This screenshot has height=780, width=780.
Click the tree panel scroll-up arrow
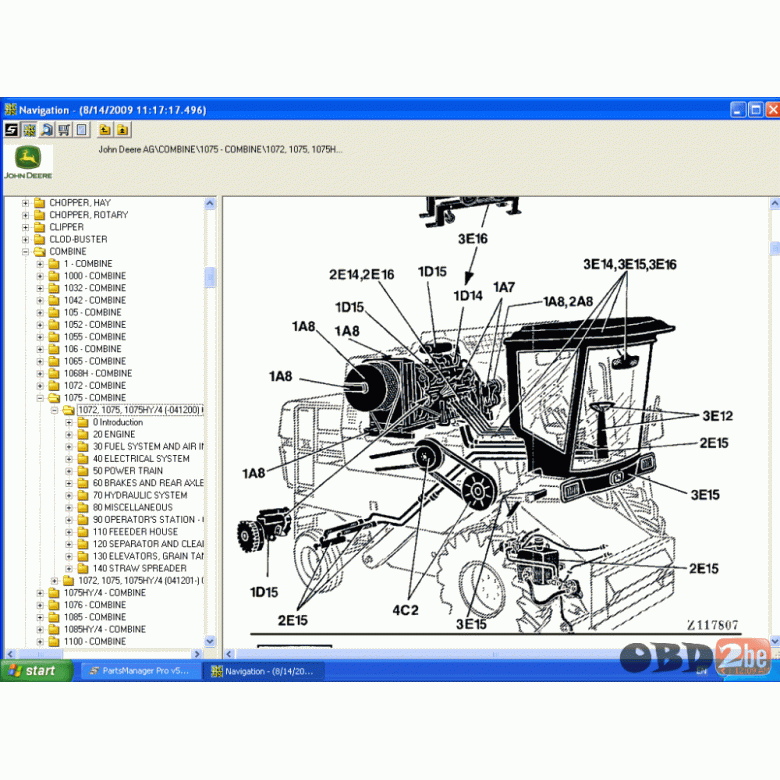pos(210,203)
